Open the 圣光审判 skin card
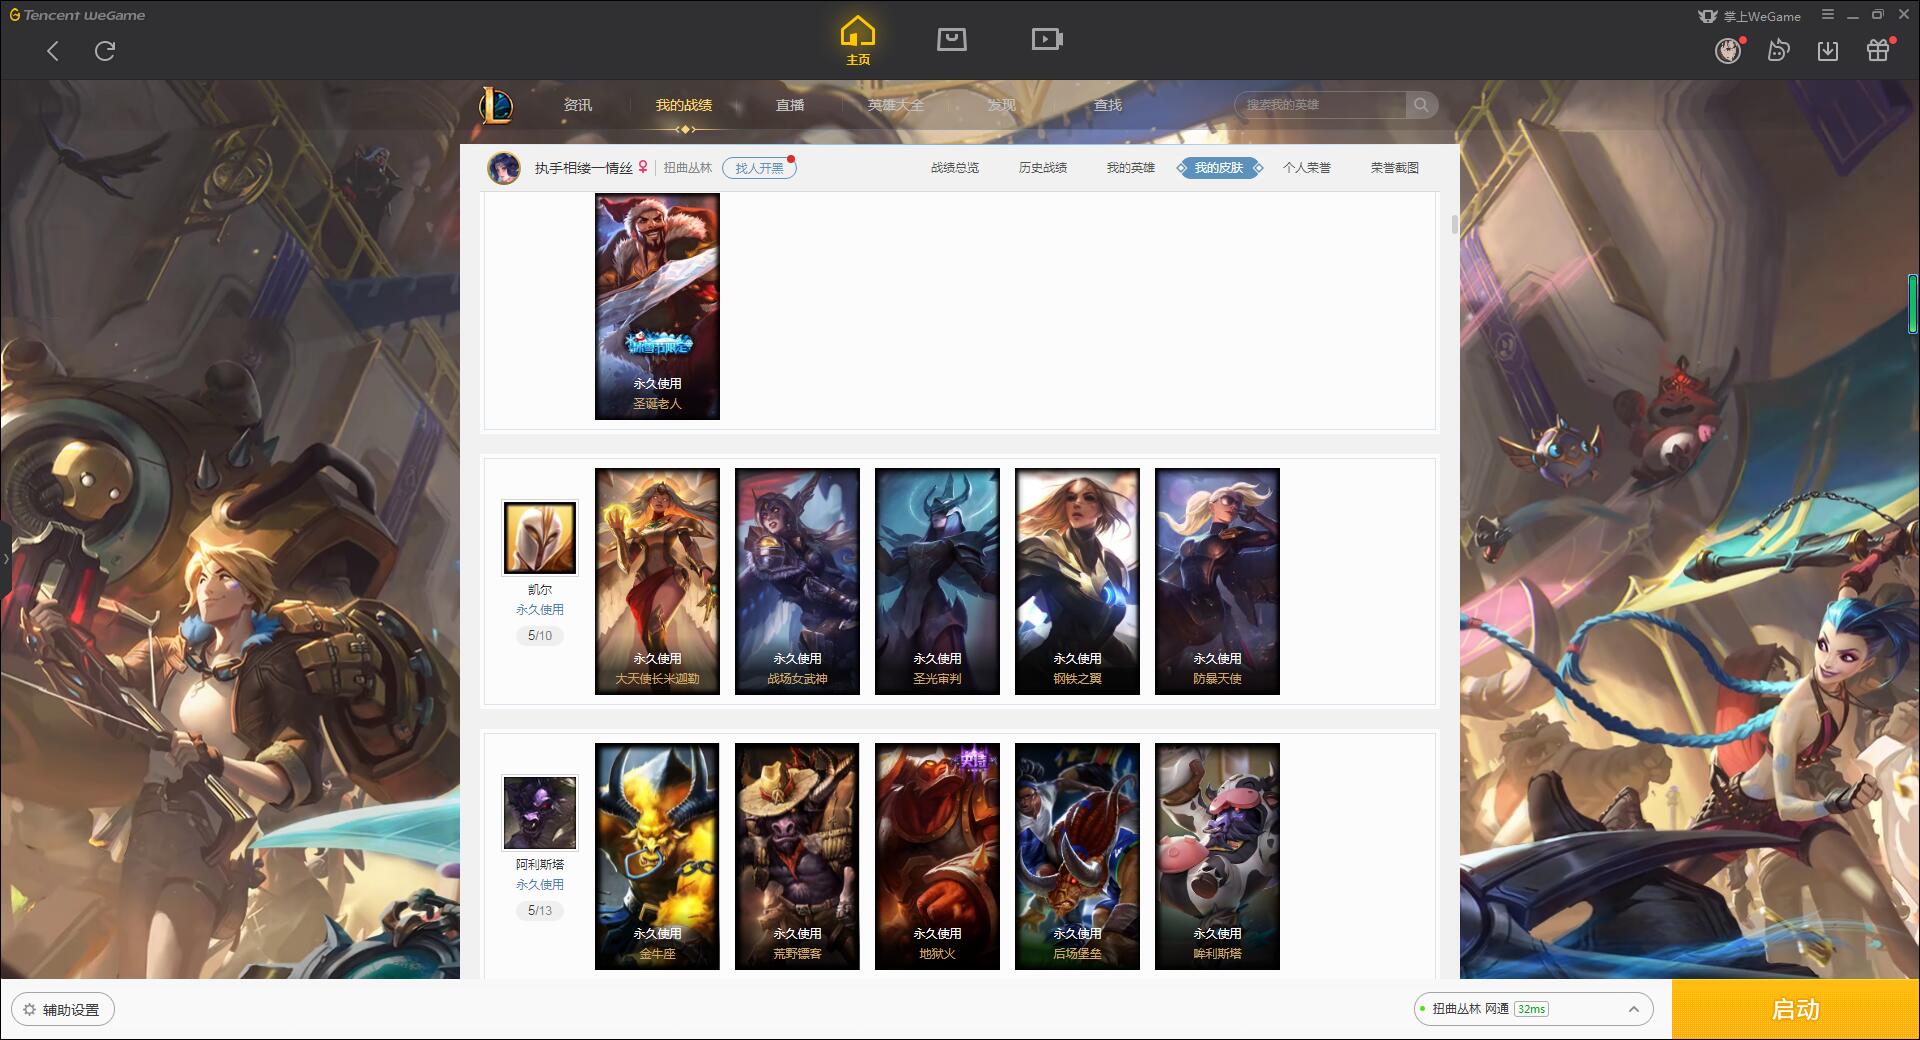 click(x=937, y=581)
